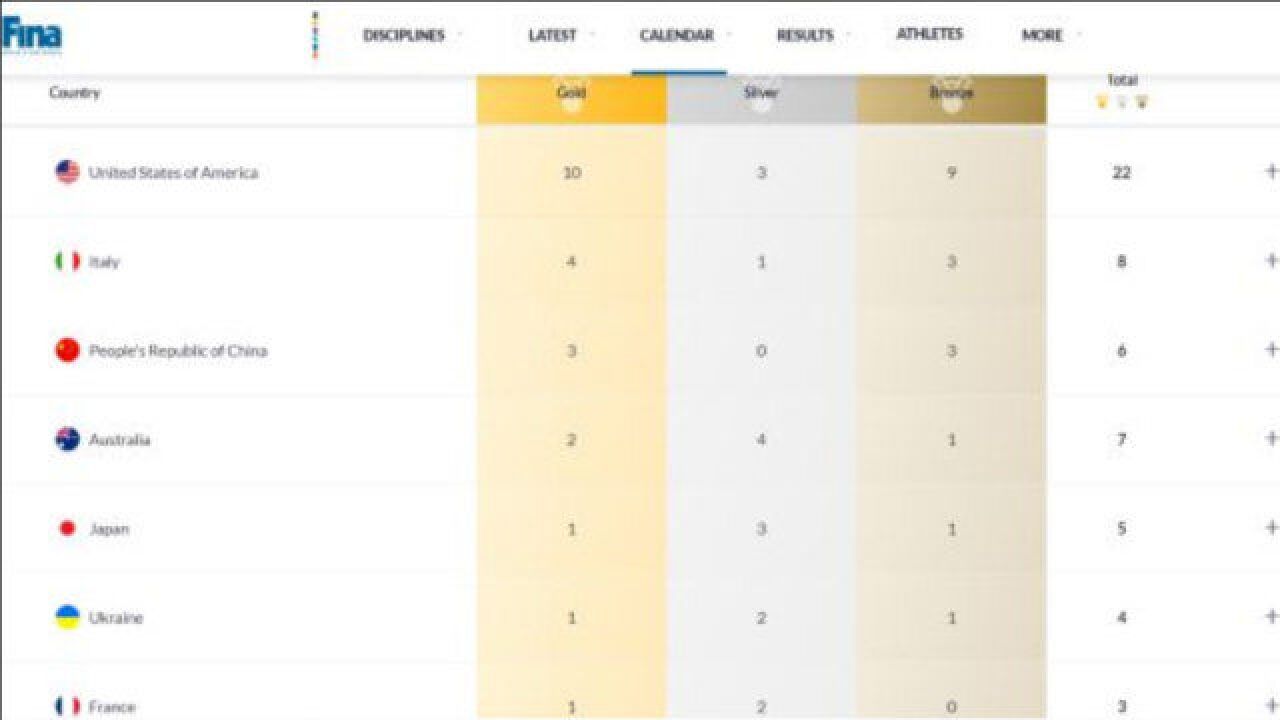Click USA total medal count 22
1280x720 pixels.
1121,172
